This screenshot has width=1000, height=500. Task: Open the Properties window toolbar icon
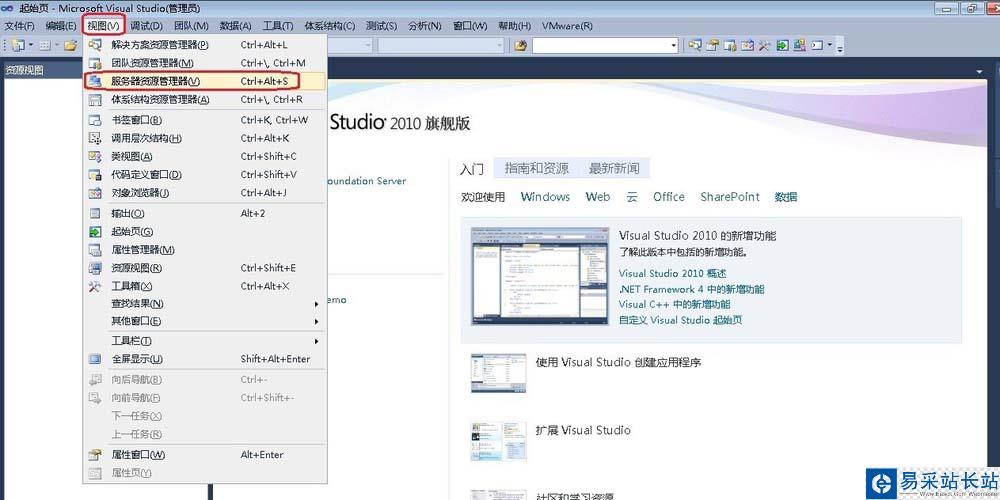(x=712, y=45)
